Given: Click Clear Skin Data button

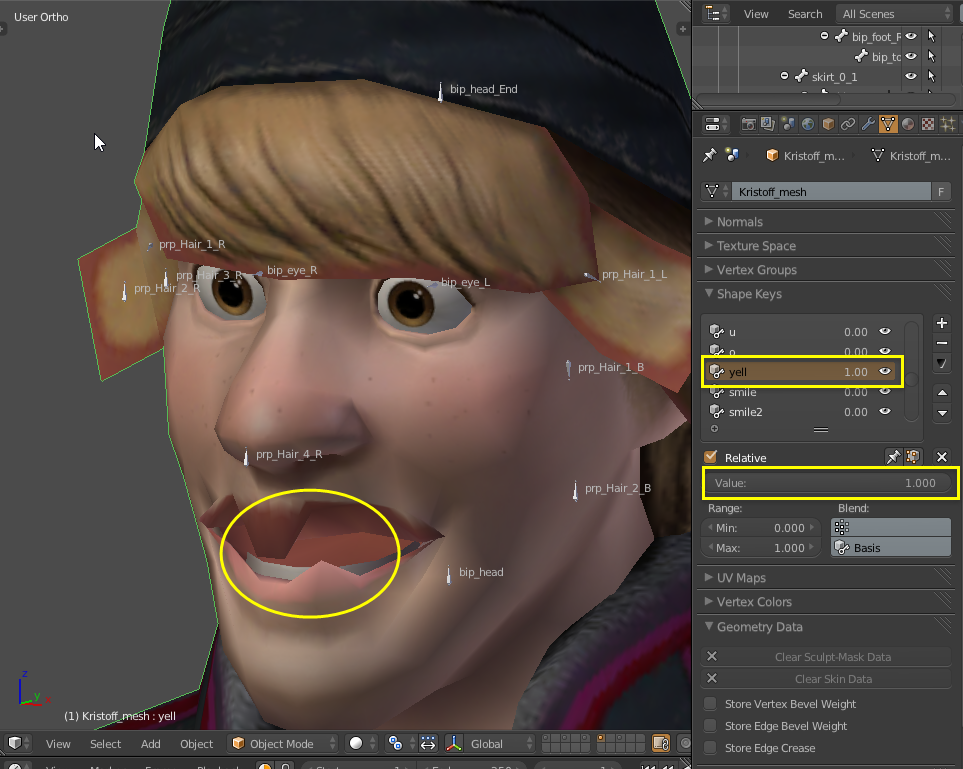Looking at the screenshot, I should tap(826, 679).
